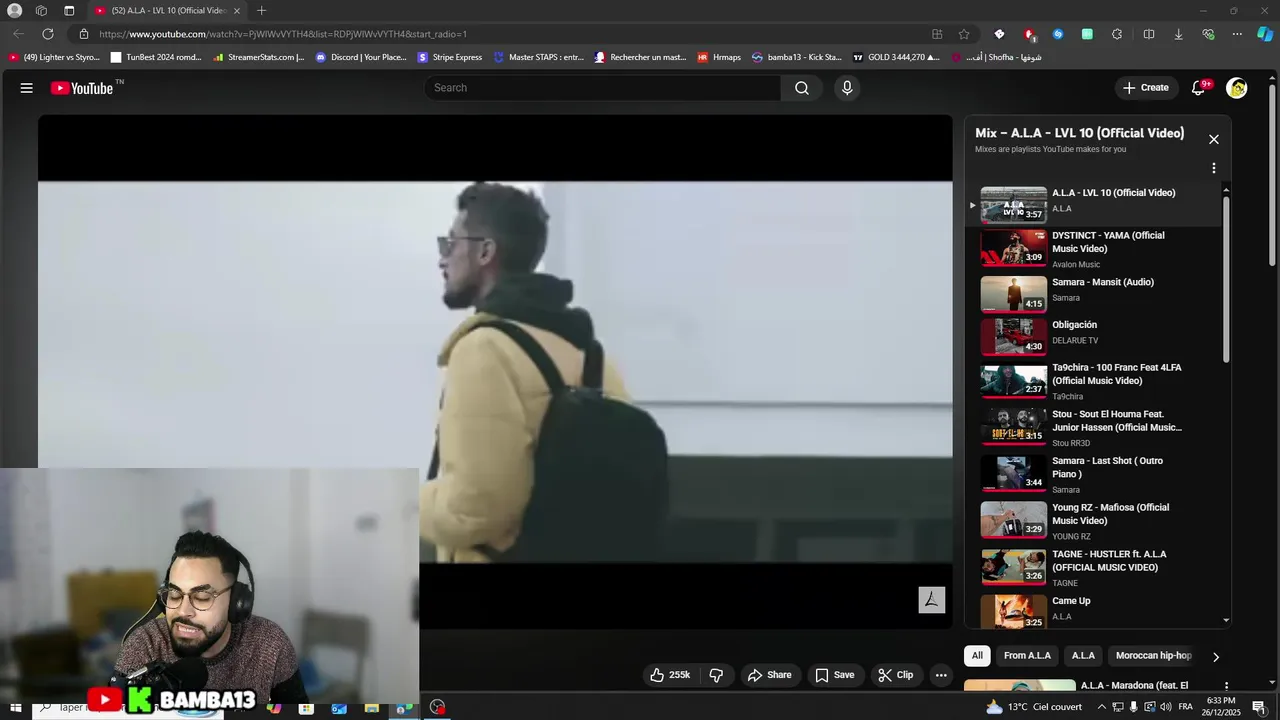This screenshot has width=1280, height=720.
Task: Play Stou - Sout El Houma
Action: click(x=1094, y=427)
